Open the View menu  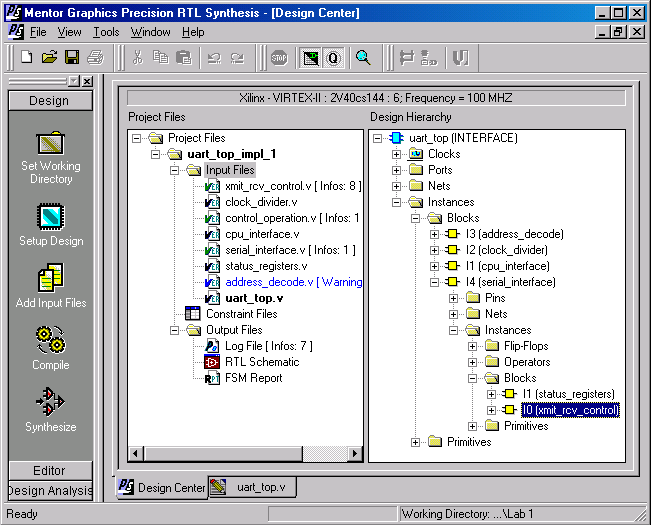69,32
